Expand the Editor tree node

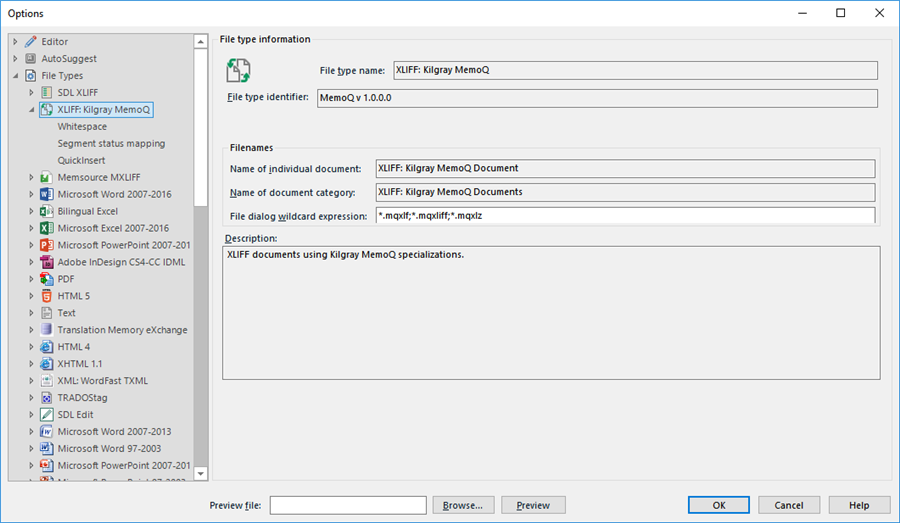[15, 41]
